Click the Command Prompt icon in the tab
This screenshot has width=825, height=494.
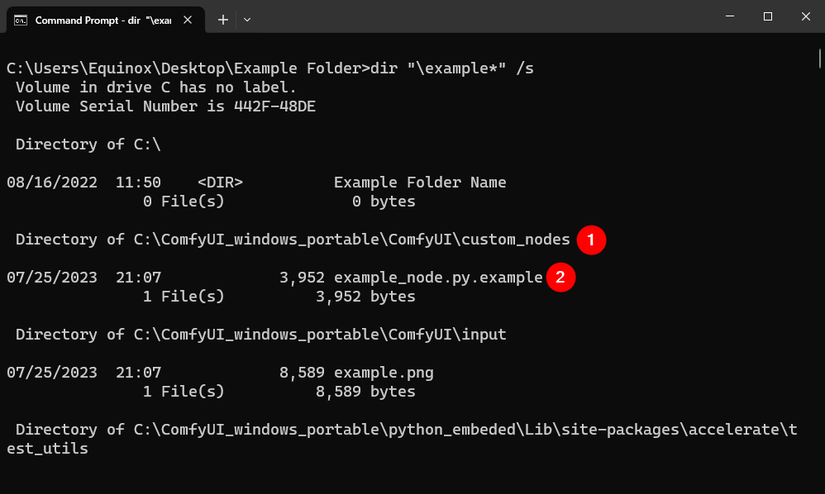(20, 19)
